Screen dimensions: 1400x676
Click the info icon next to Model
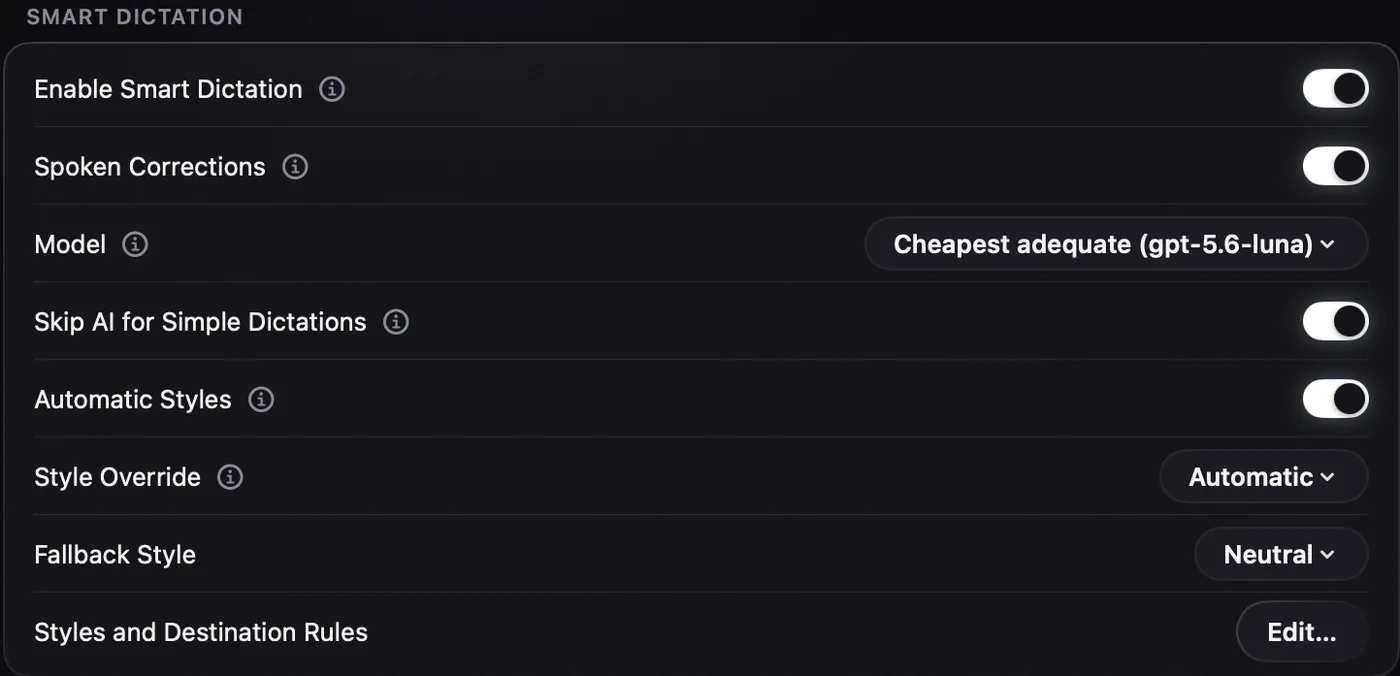coord(135,244)
